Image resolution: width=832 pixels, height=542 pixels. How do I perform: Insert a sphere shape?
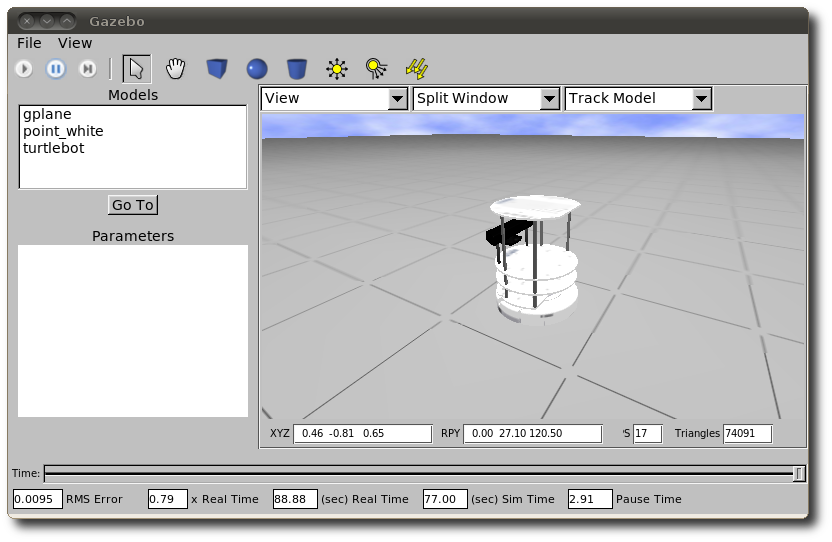257,69
